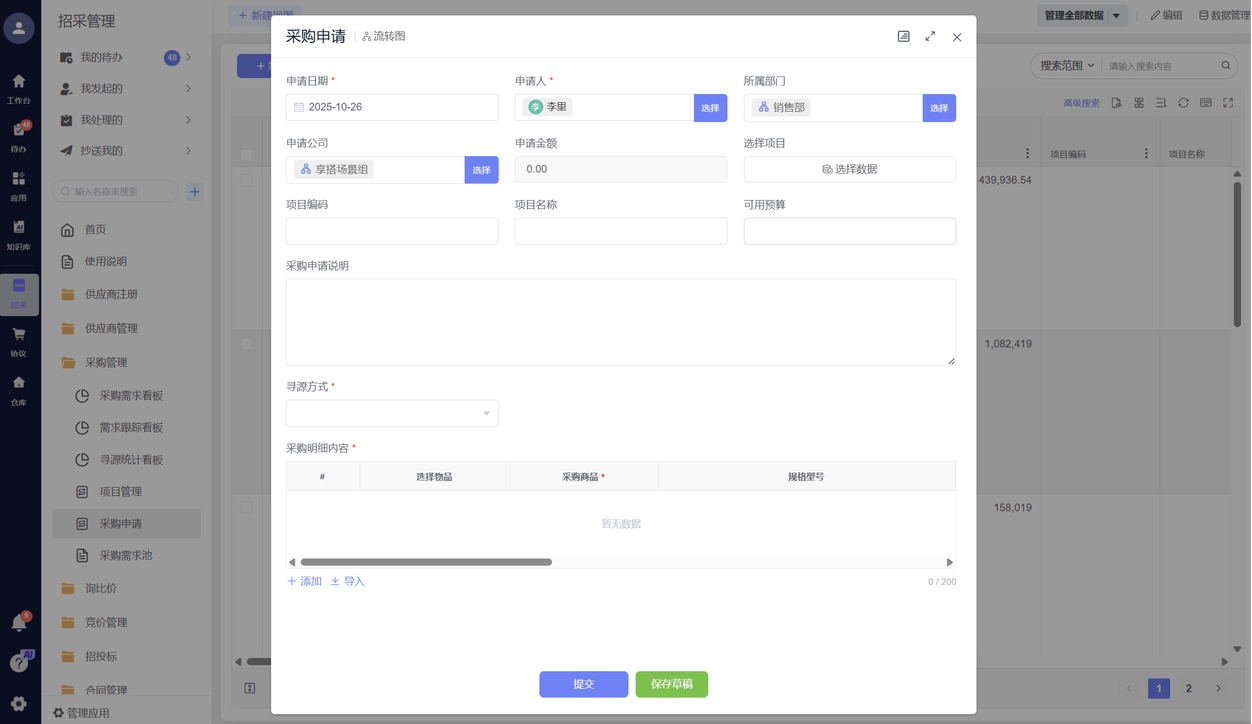Click 导入 to import purchase detail rows

click(x=348, y=582)
